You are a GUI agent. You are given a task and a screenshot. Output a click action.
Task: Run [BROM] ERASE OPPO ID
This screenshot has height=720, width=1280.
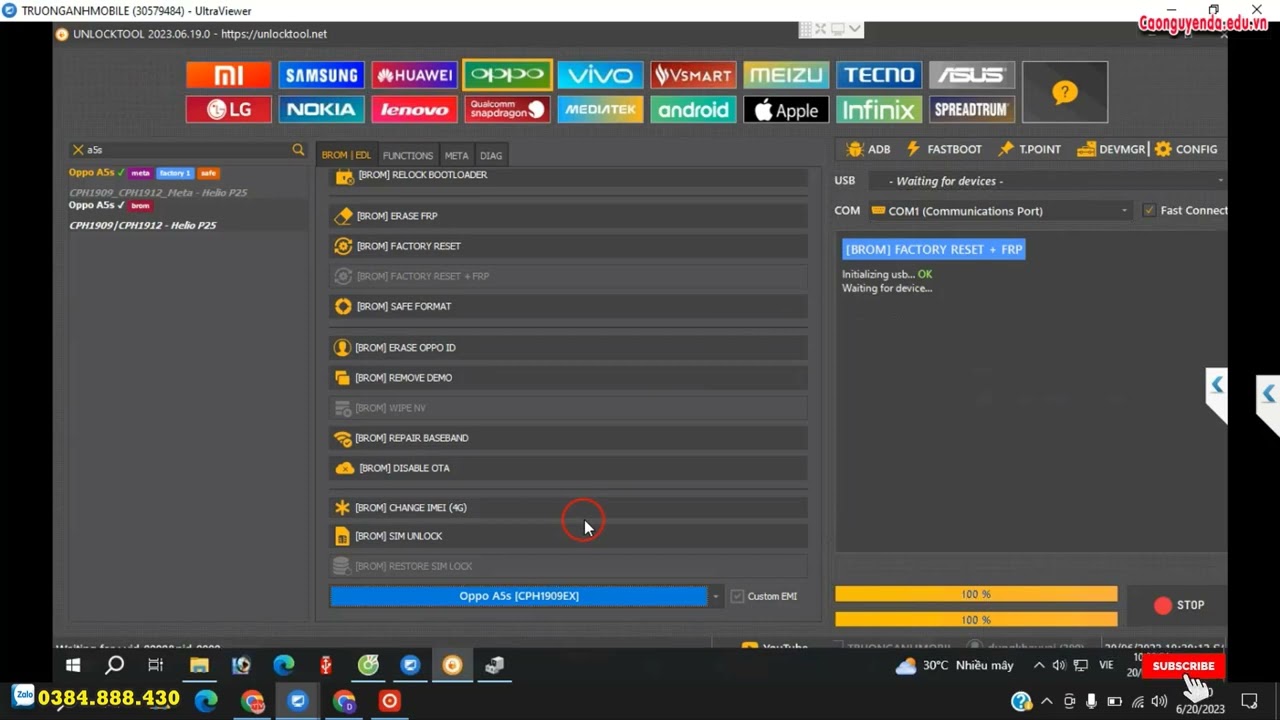coord(568,347)
